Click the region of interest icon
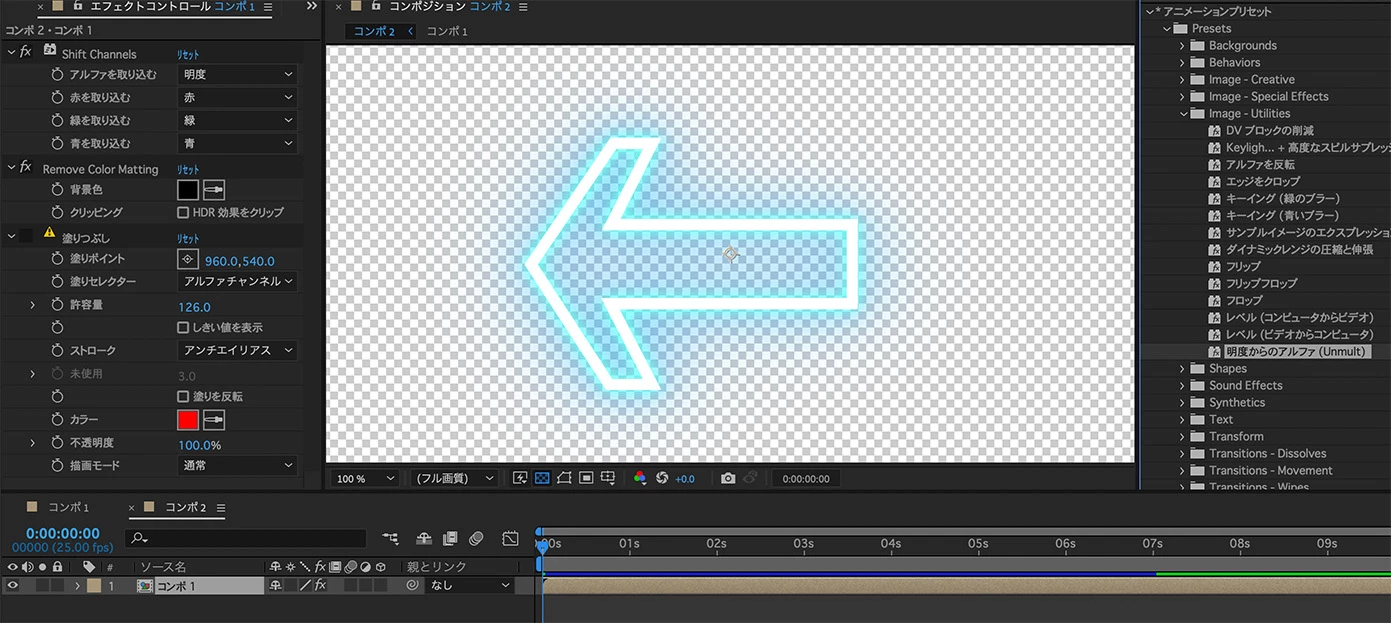The width and height of the screenshot is (1391, 623). click(x=586, y=479)
